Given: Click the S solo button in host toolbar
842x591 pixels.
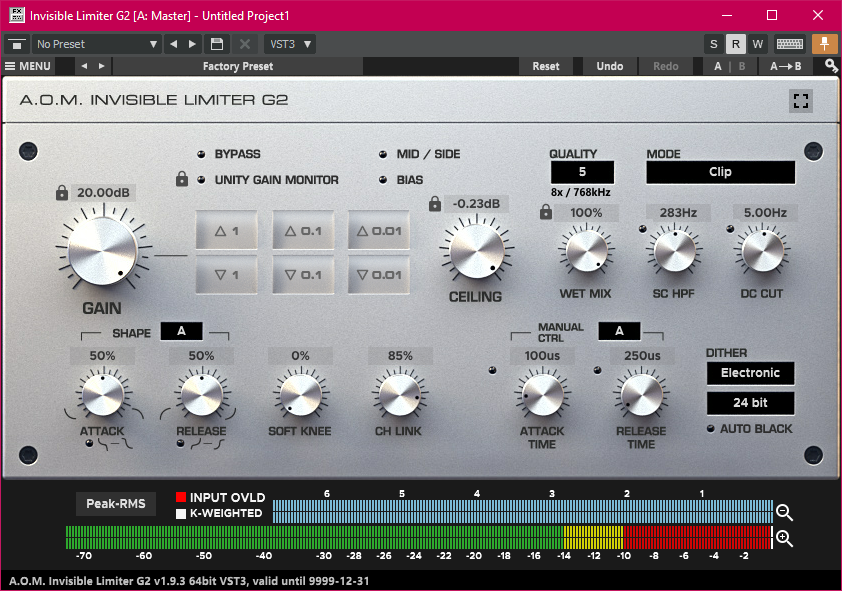Looking at the screenshot, I should point(714,44).
